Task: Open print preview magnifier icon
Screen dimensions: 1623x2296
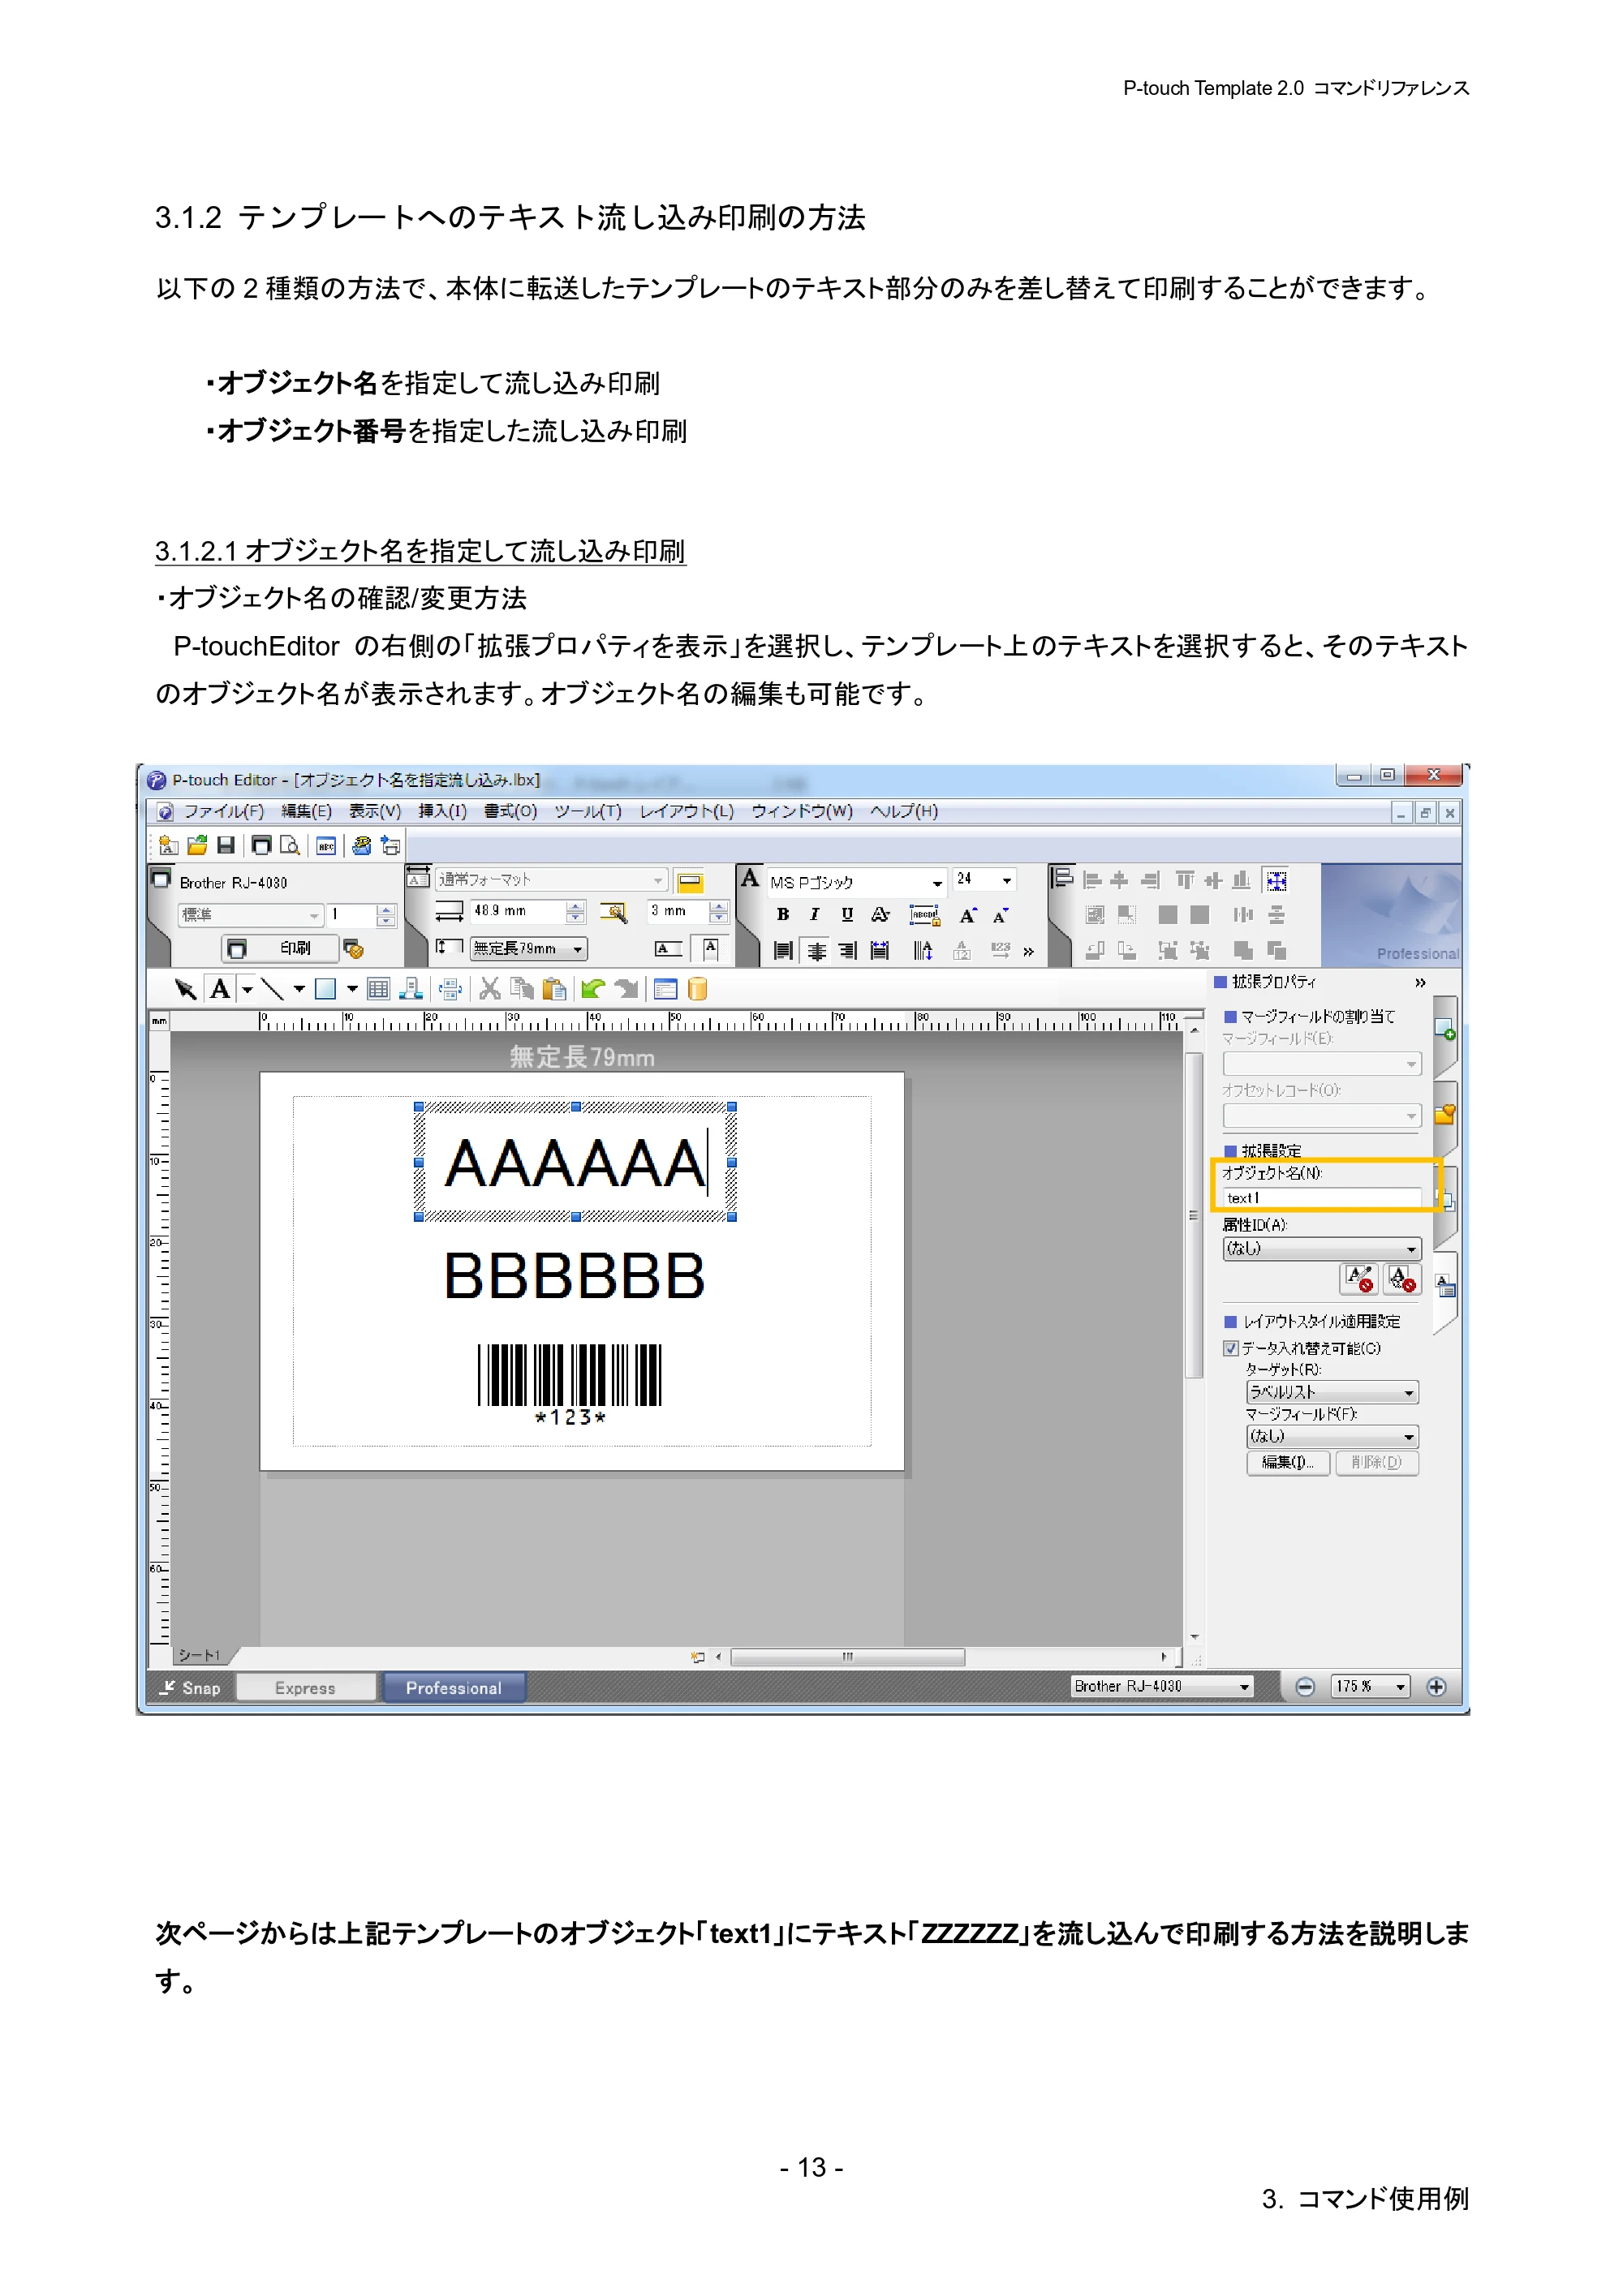Action: [290, 845]
